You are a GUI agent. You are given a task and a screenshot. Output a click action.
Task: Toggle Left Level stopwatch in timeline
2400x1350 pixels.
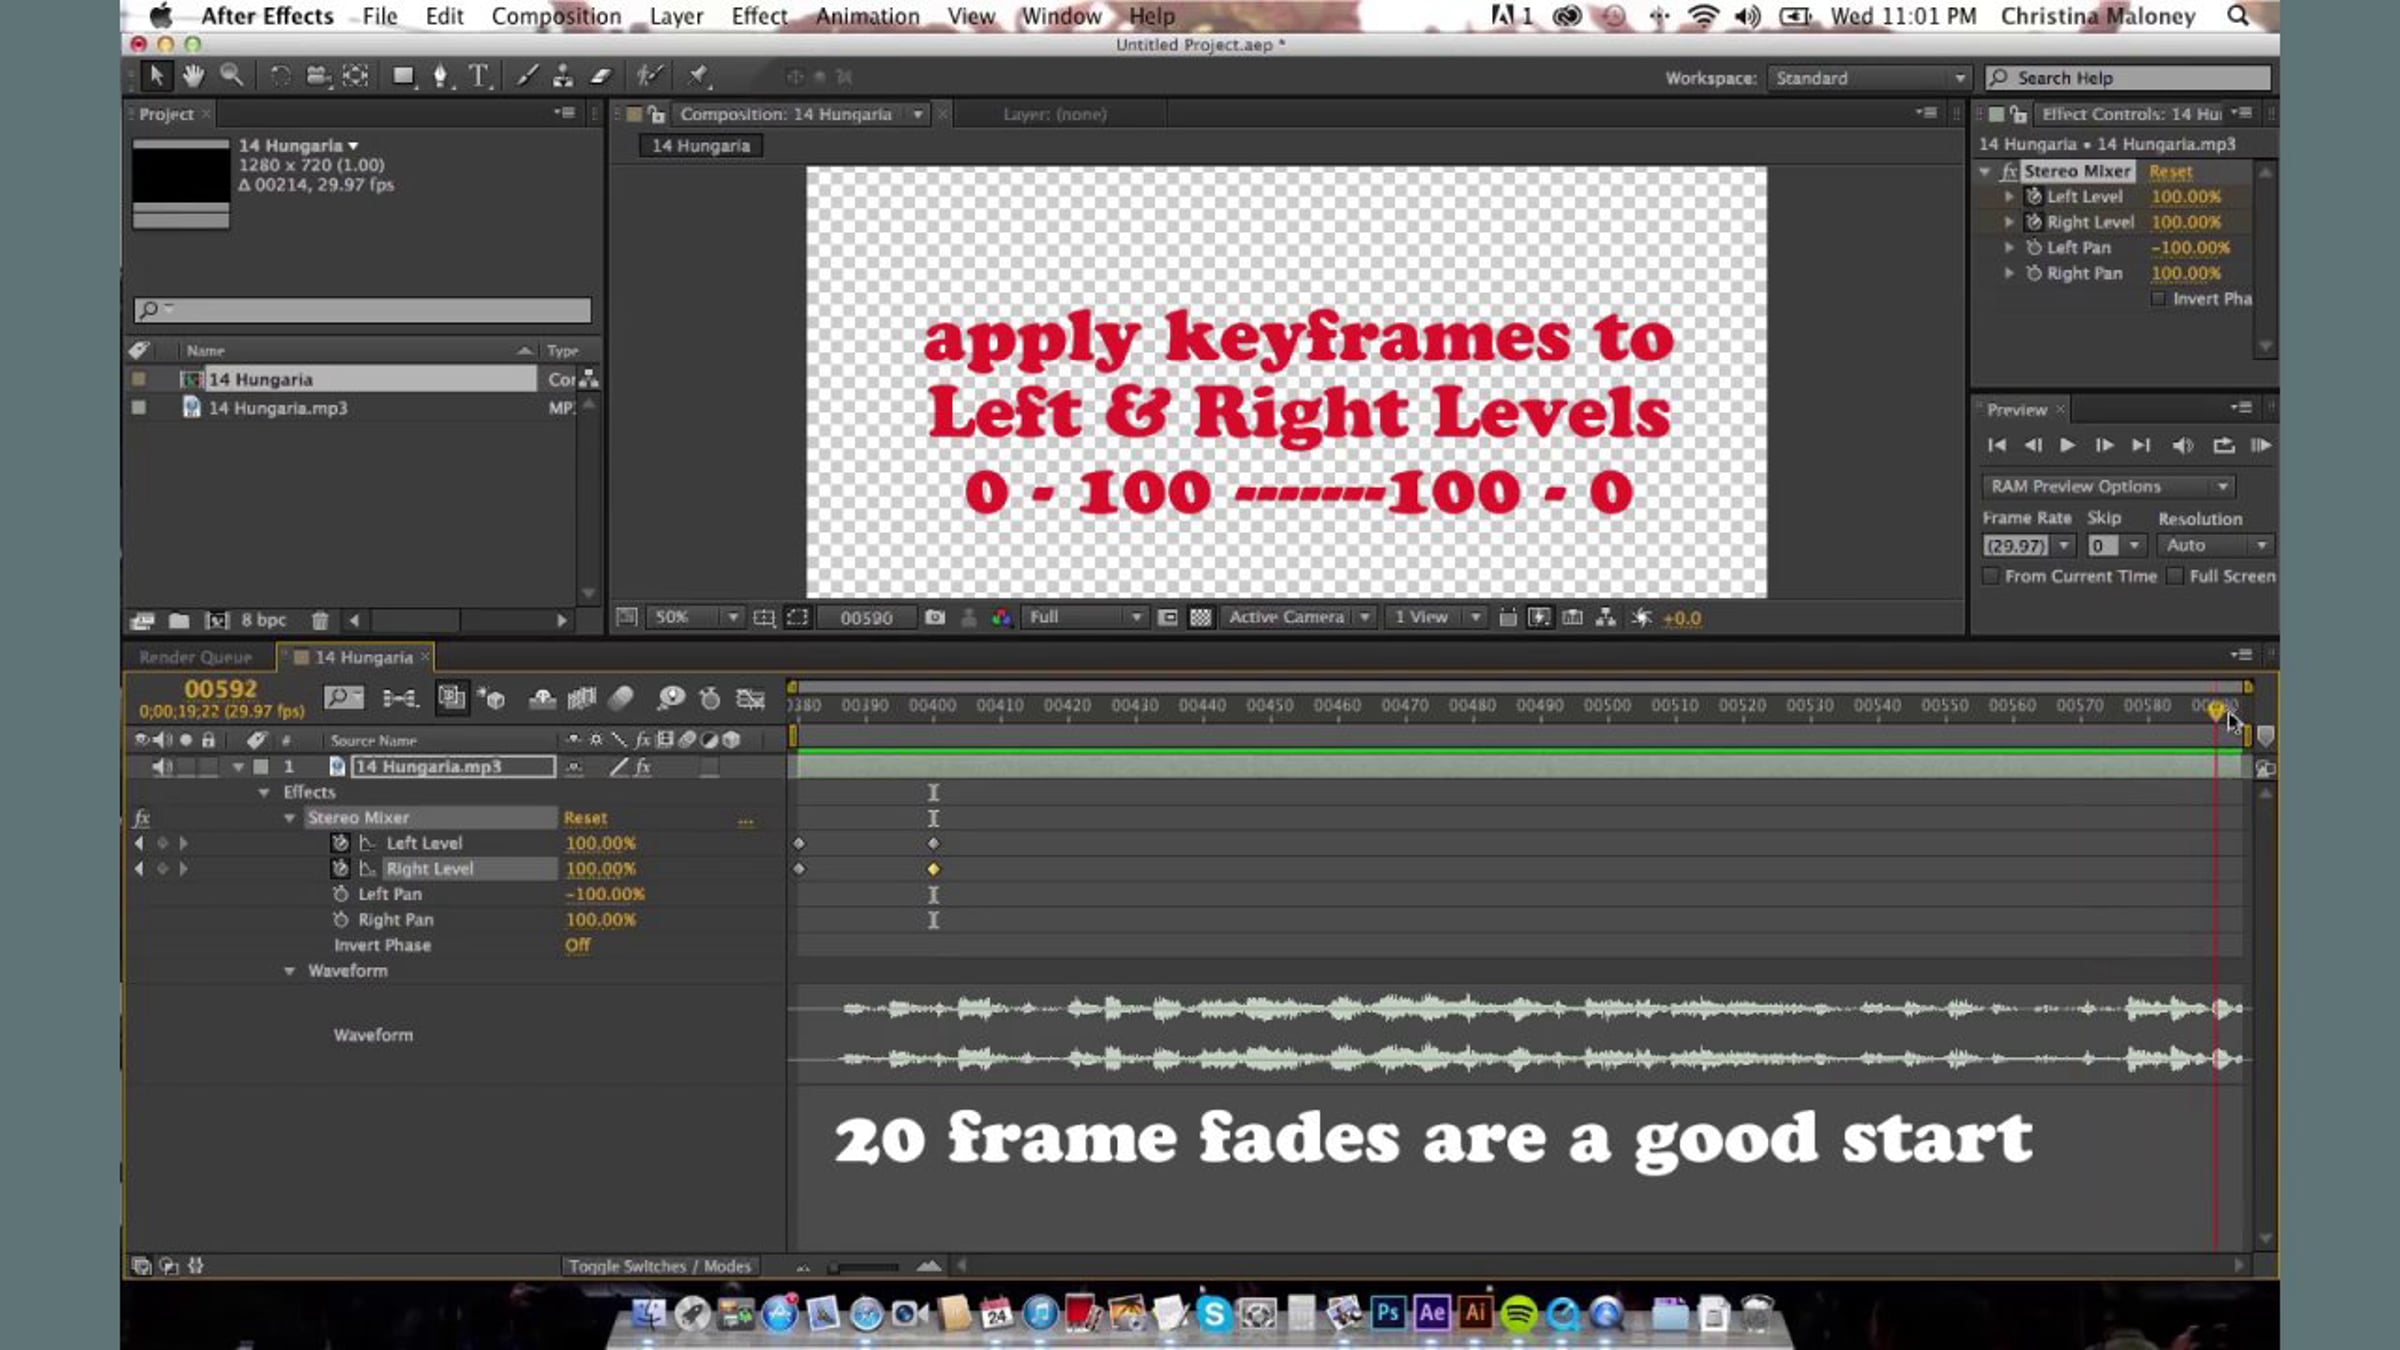(340, 843)
